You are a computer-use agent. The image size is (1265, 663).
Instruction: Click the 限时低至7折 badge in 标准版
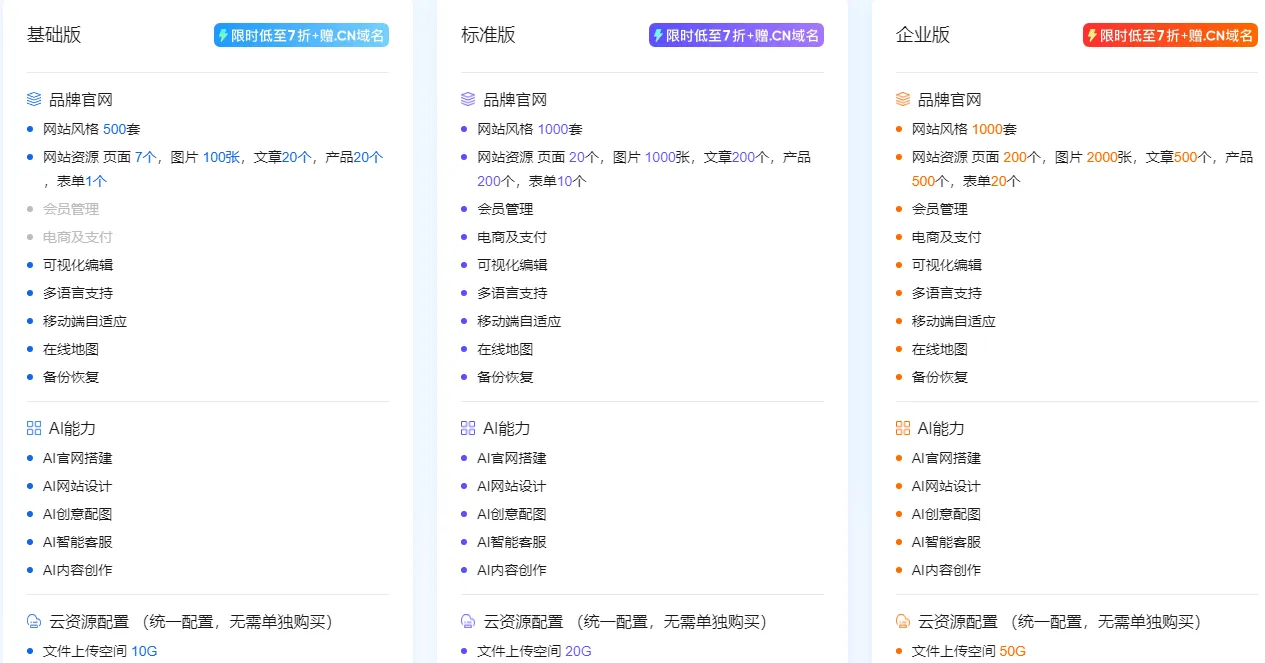click(x=736, y=34)
